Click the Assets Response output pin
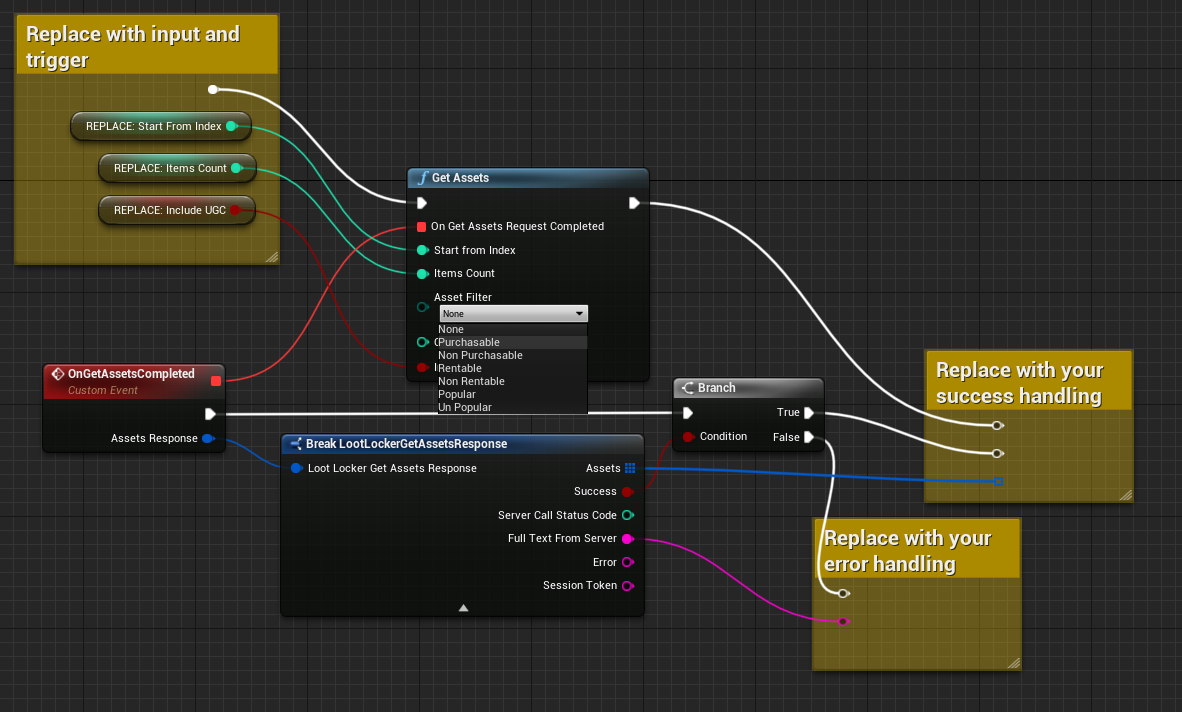 (207, 438)
